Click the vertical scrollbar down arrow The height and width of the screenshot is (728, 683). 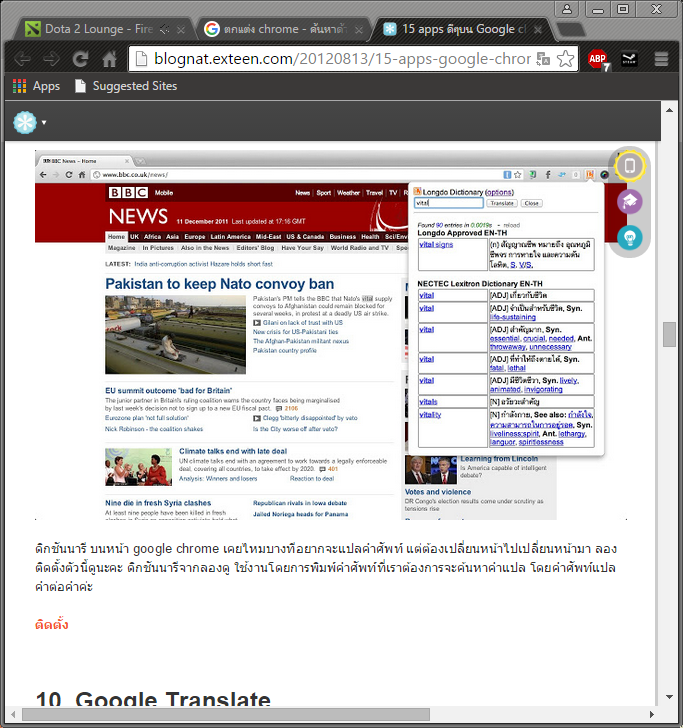pos(669,696)
